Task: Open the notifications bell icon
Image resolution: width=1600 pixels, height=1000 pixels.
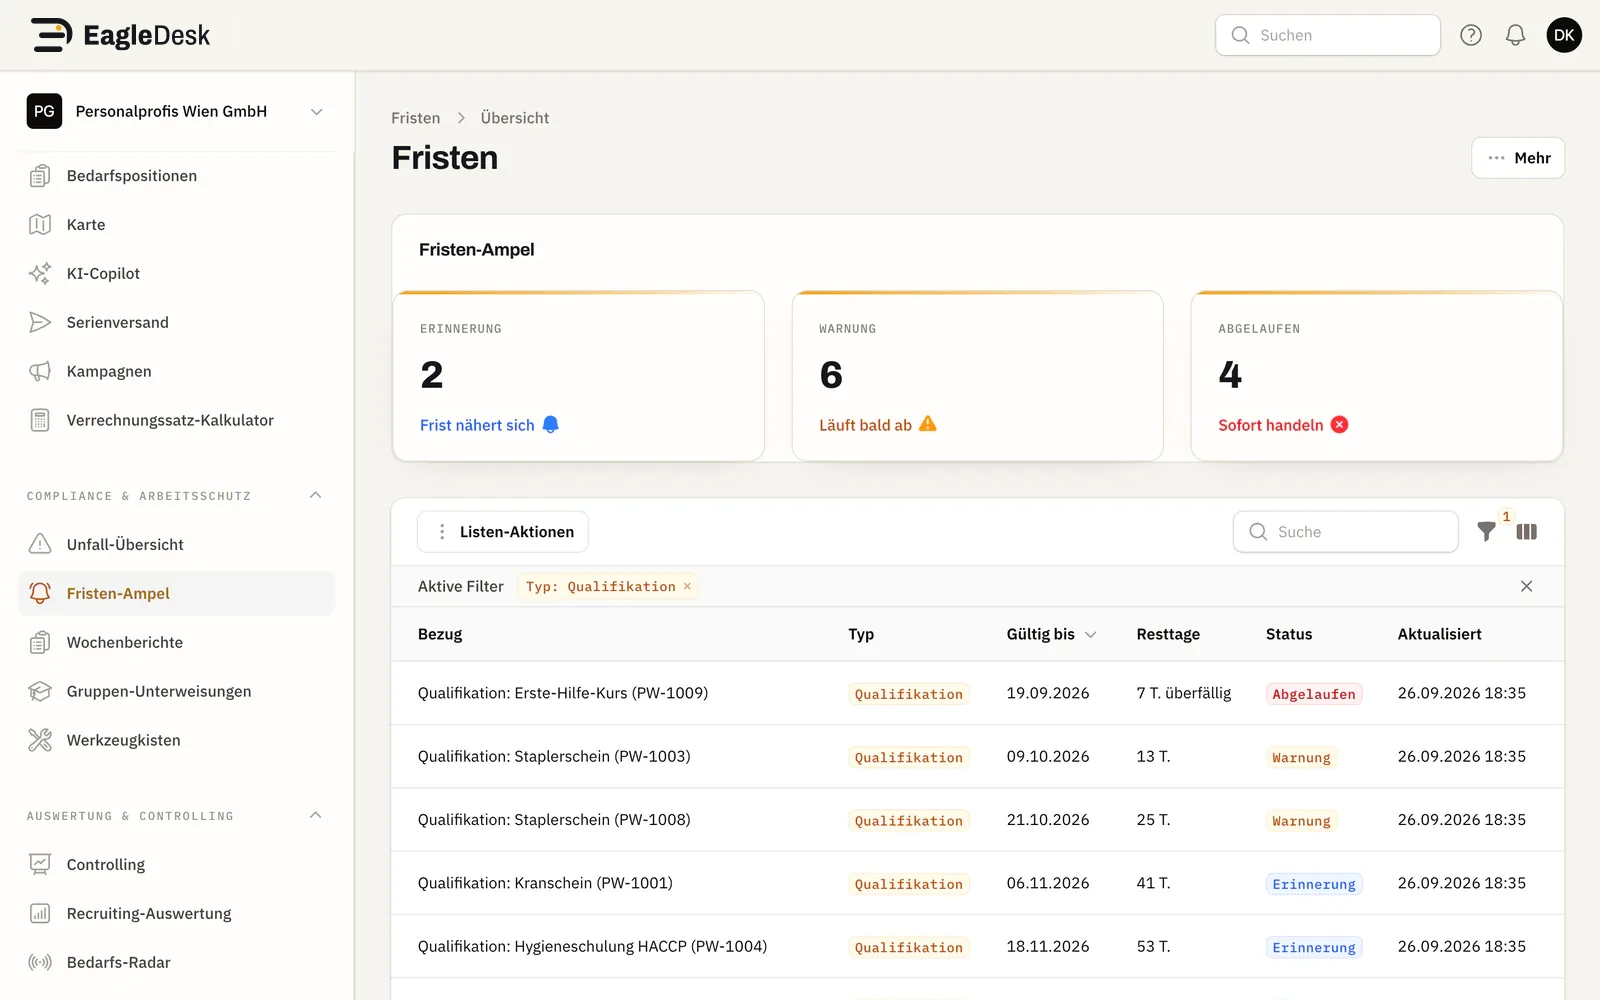Action: (x=1516, y=35)
